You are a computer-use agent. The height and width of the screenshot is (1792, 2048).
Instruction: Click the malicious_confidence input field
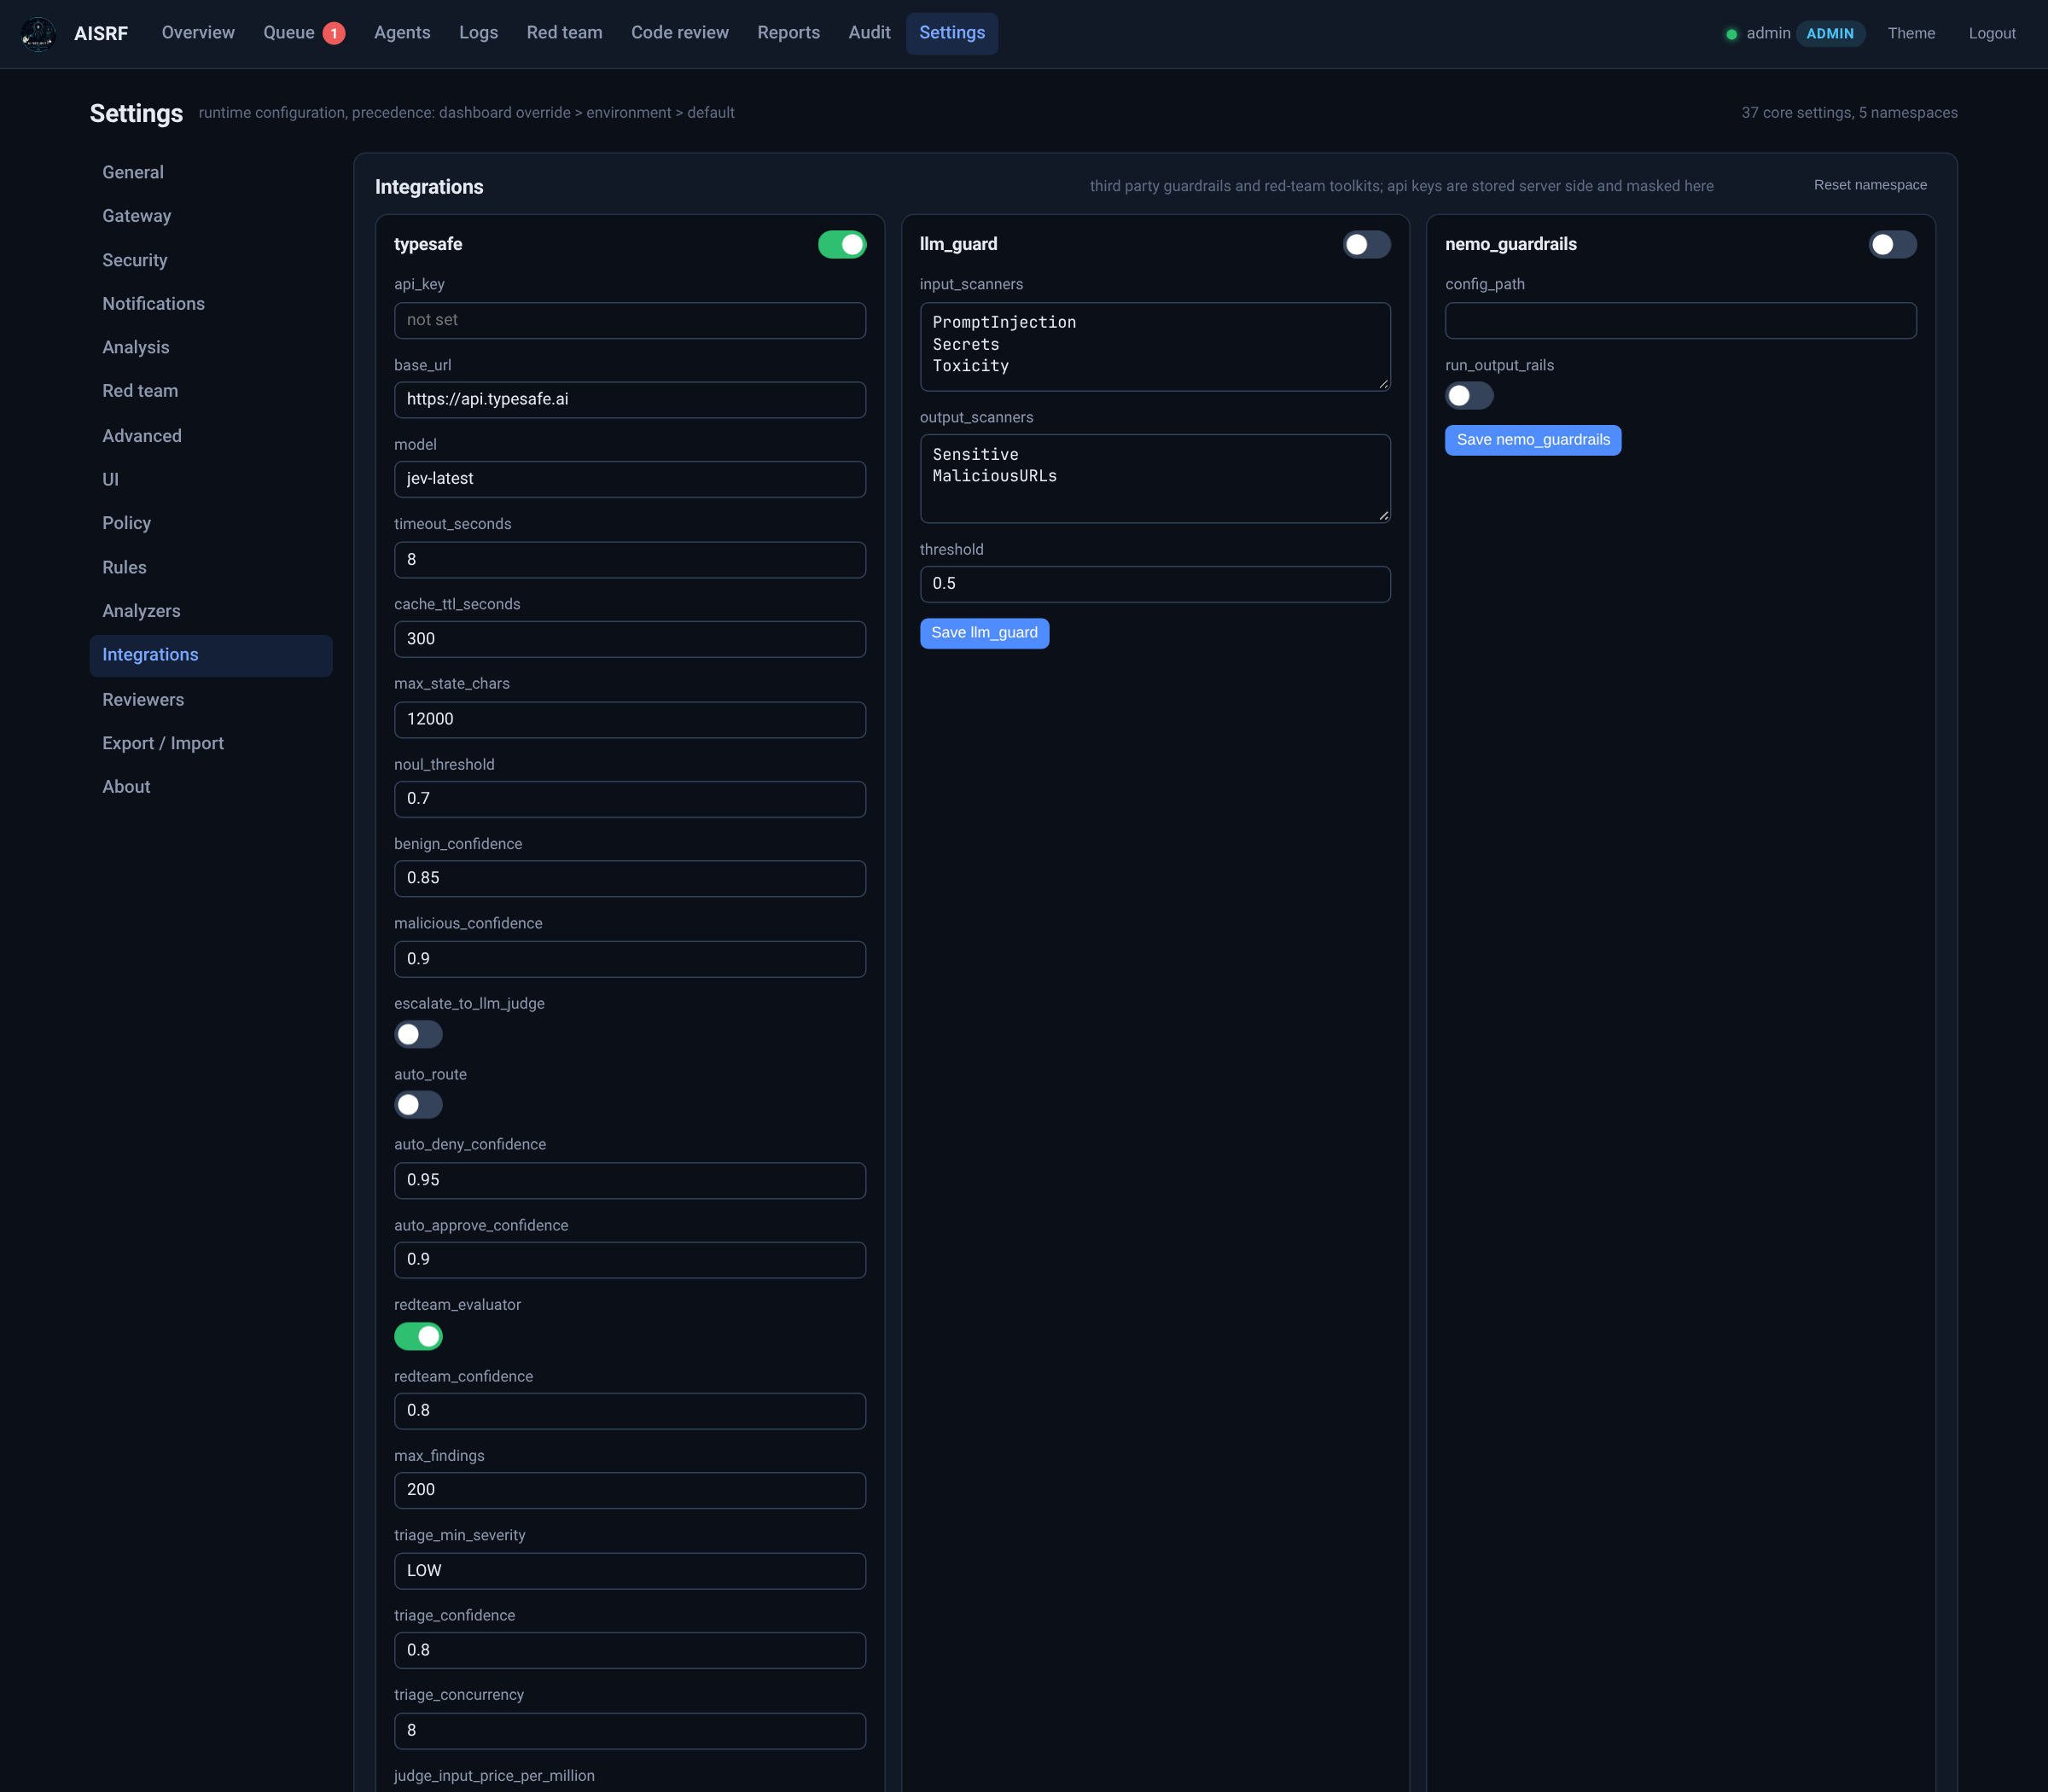(x=630, y=959)
